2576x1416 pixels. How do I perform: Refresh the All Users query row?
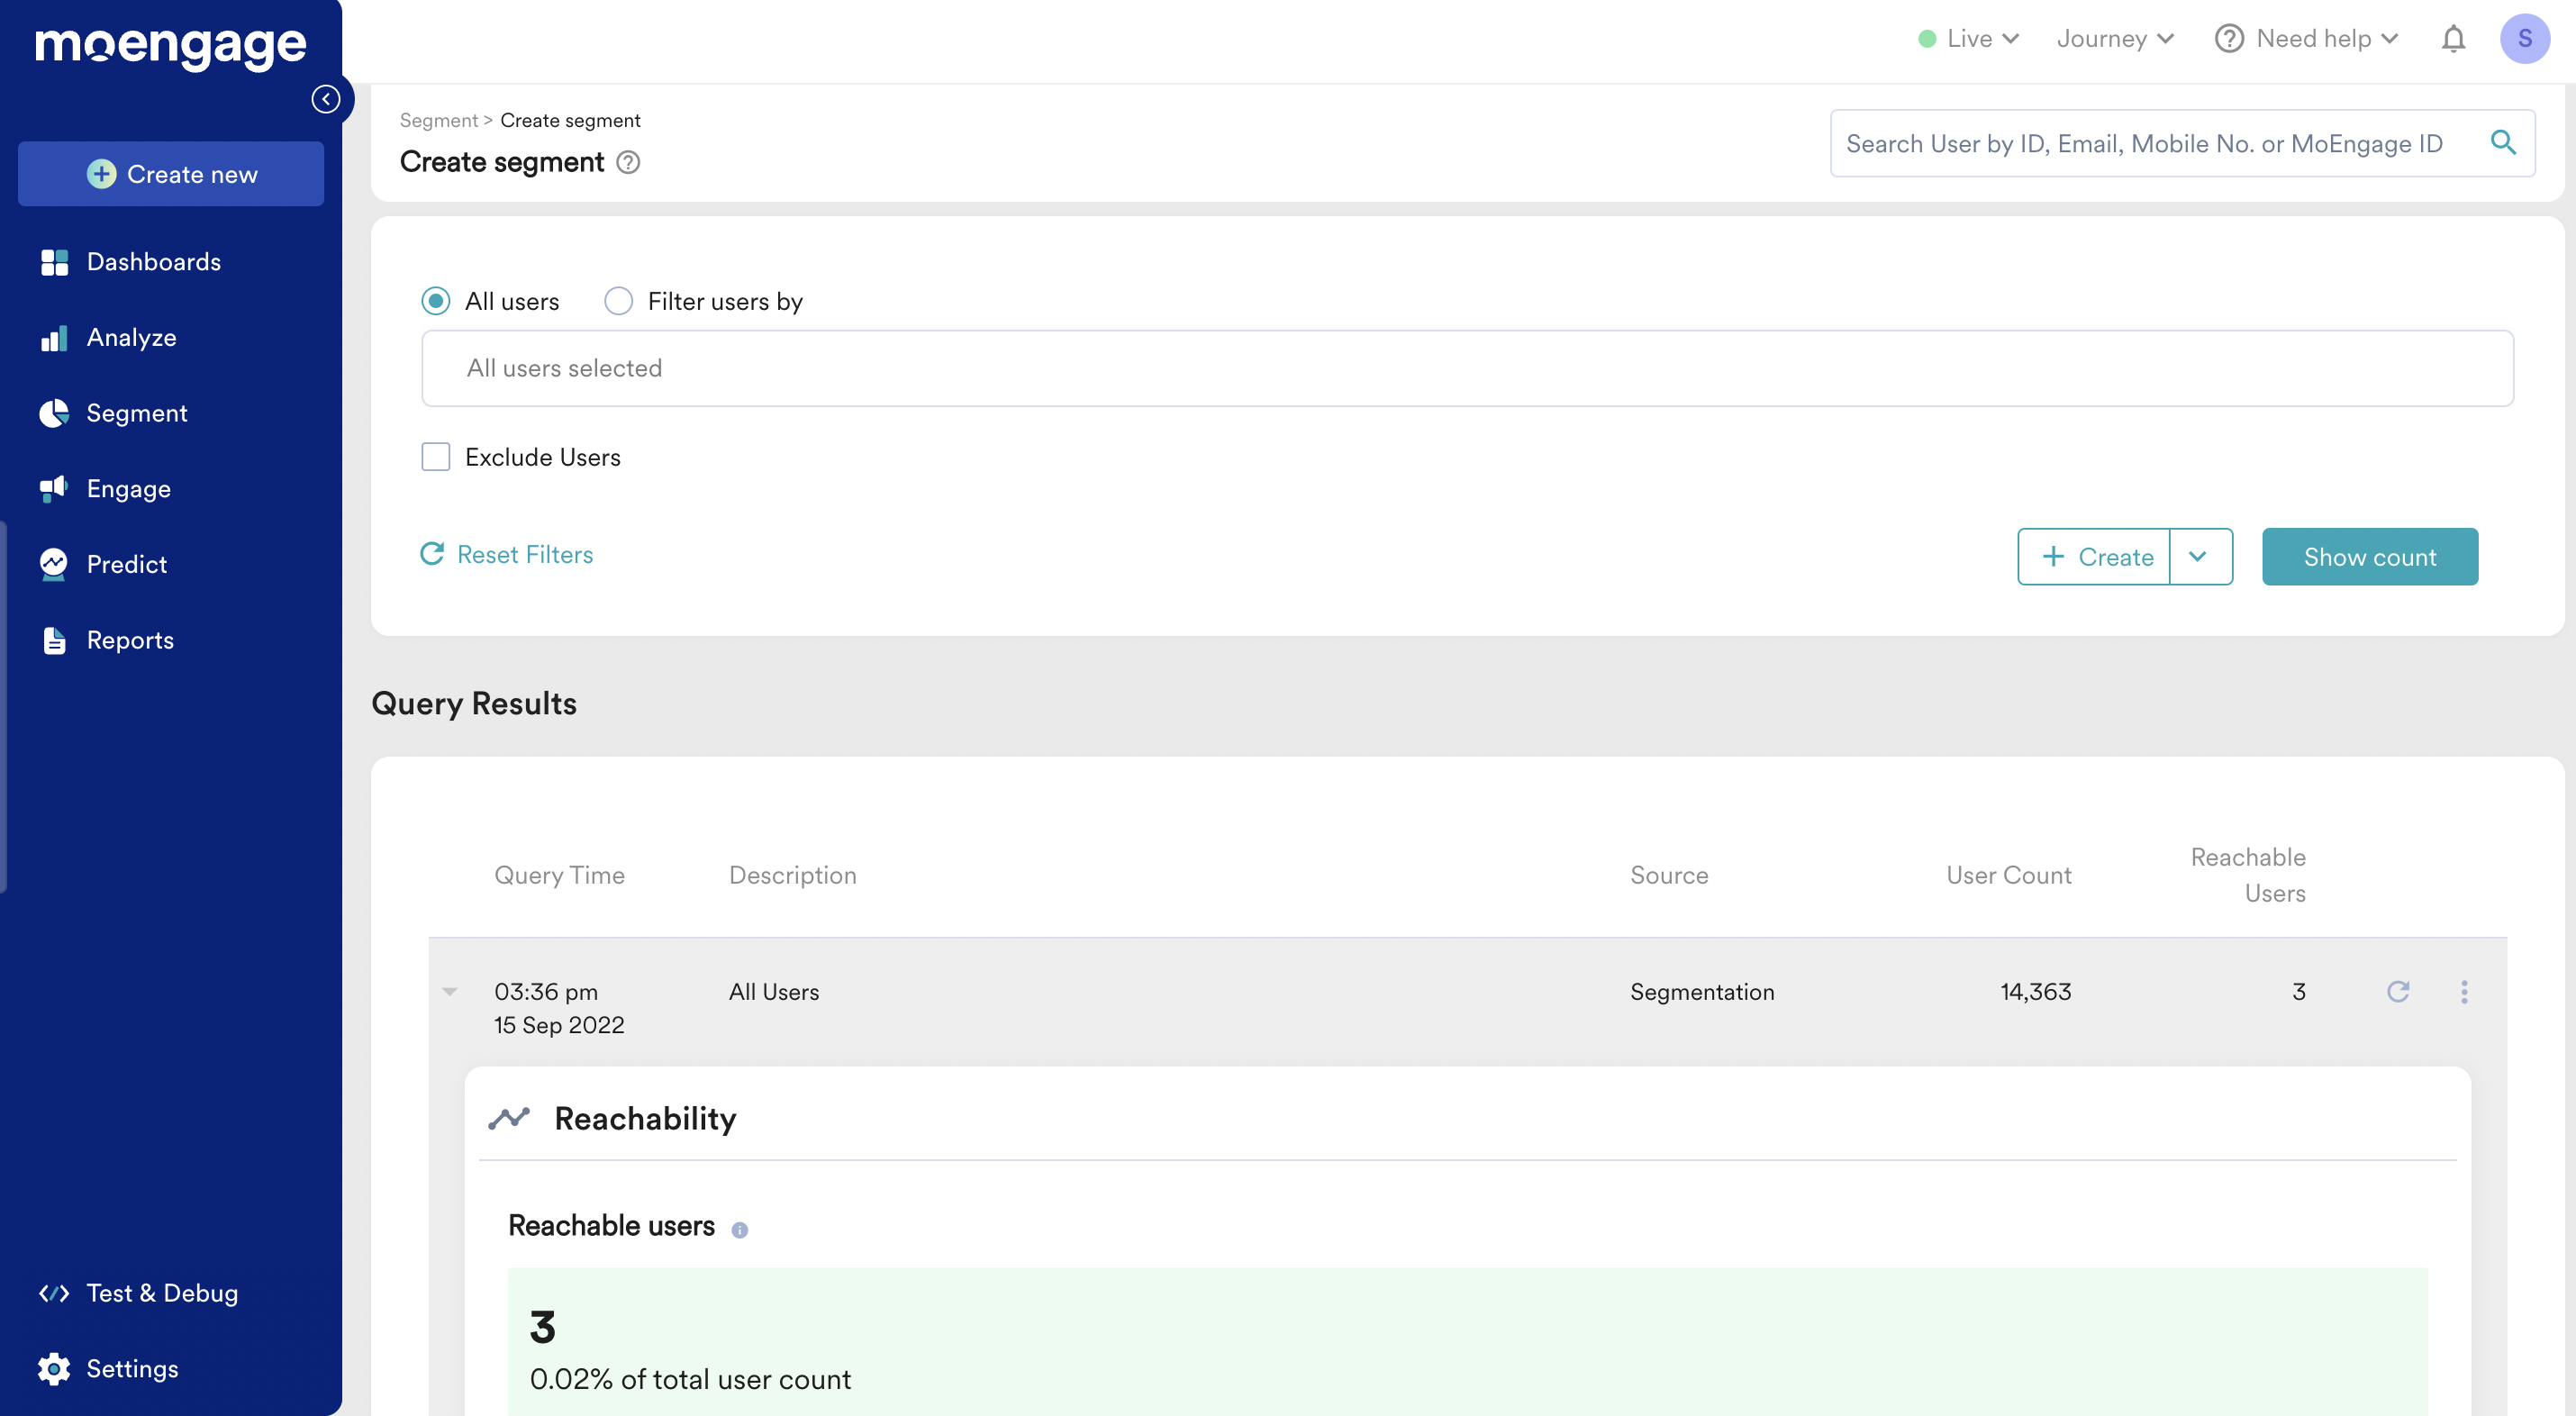2397,991
